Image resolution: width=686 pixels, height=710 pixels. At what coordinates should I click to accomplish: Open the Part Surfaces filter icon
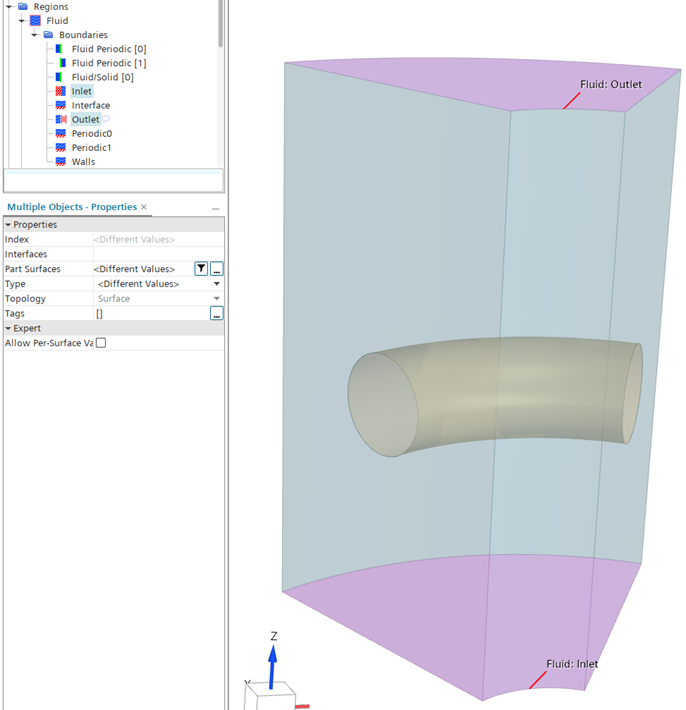click(201, 269)
